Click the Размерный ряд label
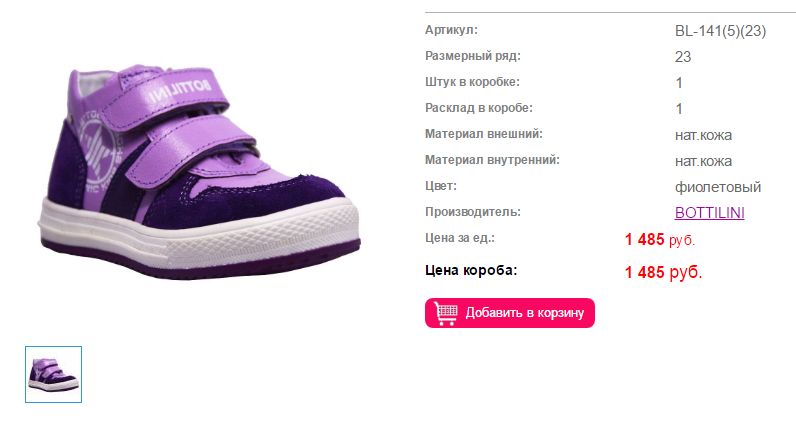The width and height of the screenshot is (796, 422). [473, 56]
